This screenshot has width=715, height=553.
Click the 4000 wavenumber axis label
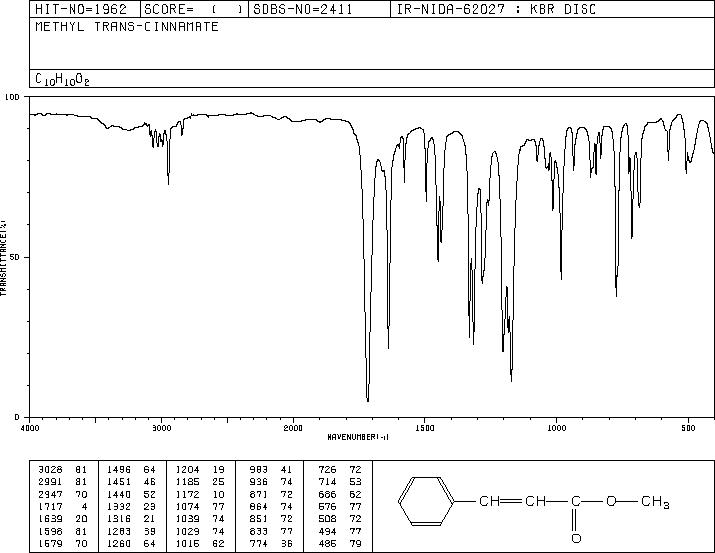tap(30, 428)
